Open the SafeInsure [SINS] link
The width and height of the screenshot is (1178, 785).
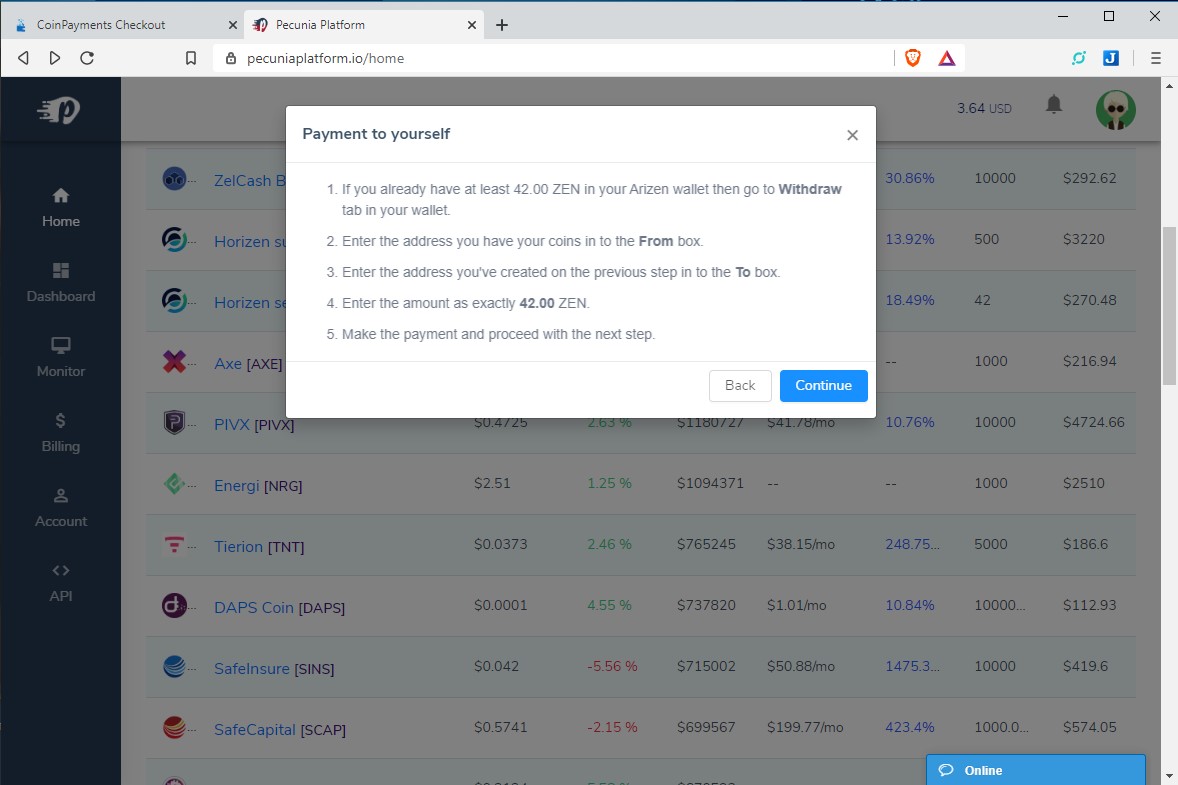[x=274, y=668]
